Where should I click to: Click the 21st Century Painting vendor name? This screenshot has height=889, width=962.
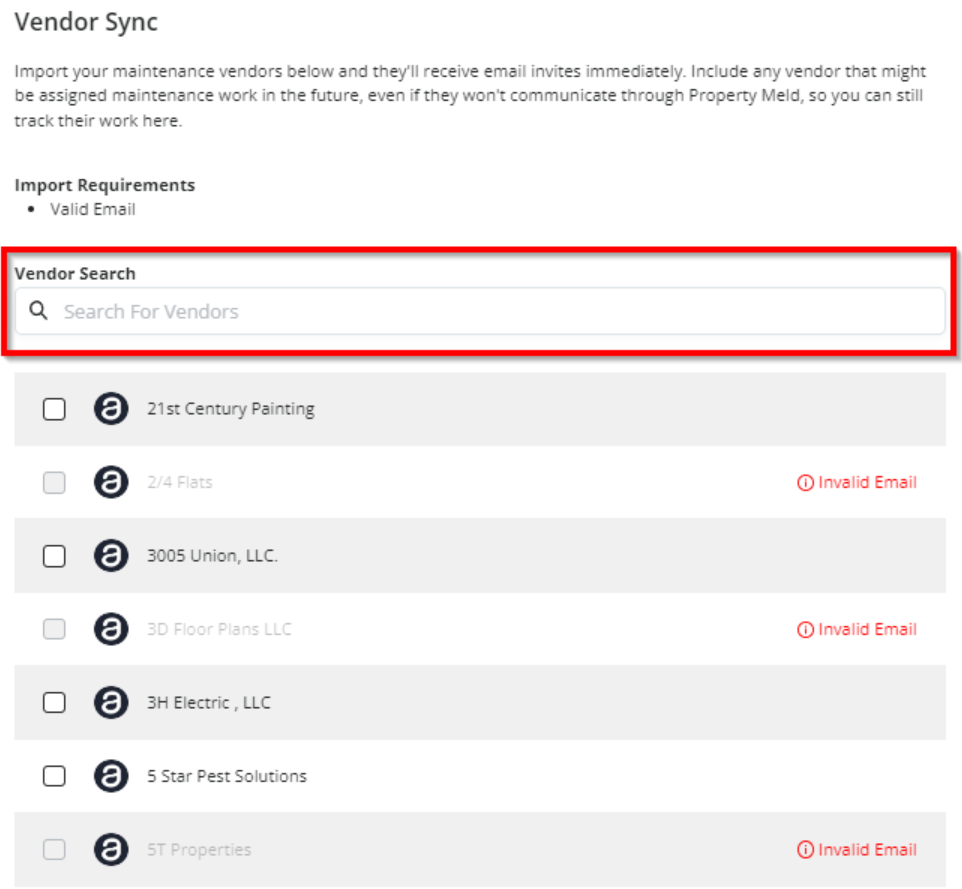(x=230, y=409)
